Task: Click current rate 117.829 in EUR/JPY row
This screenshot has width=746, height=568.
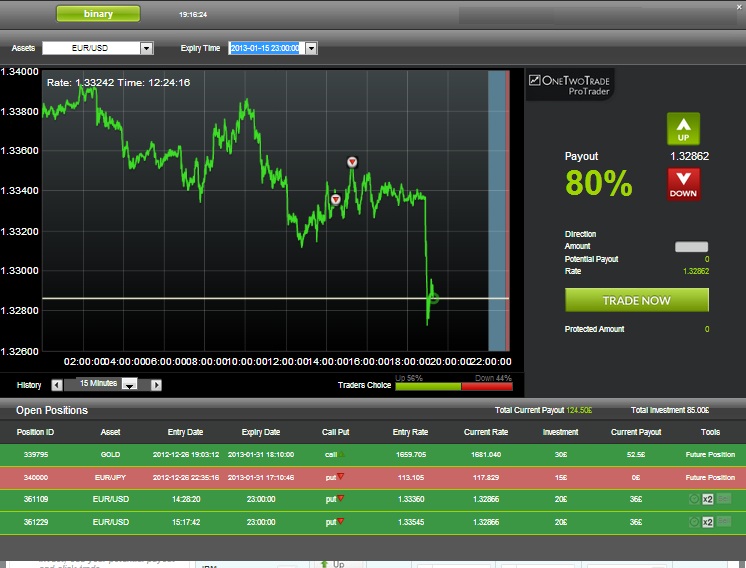Action: (486, 477)
